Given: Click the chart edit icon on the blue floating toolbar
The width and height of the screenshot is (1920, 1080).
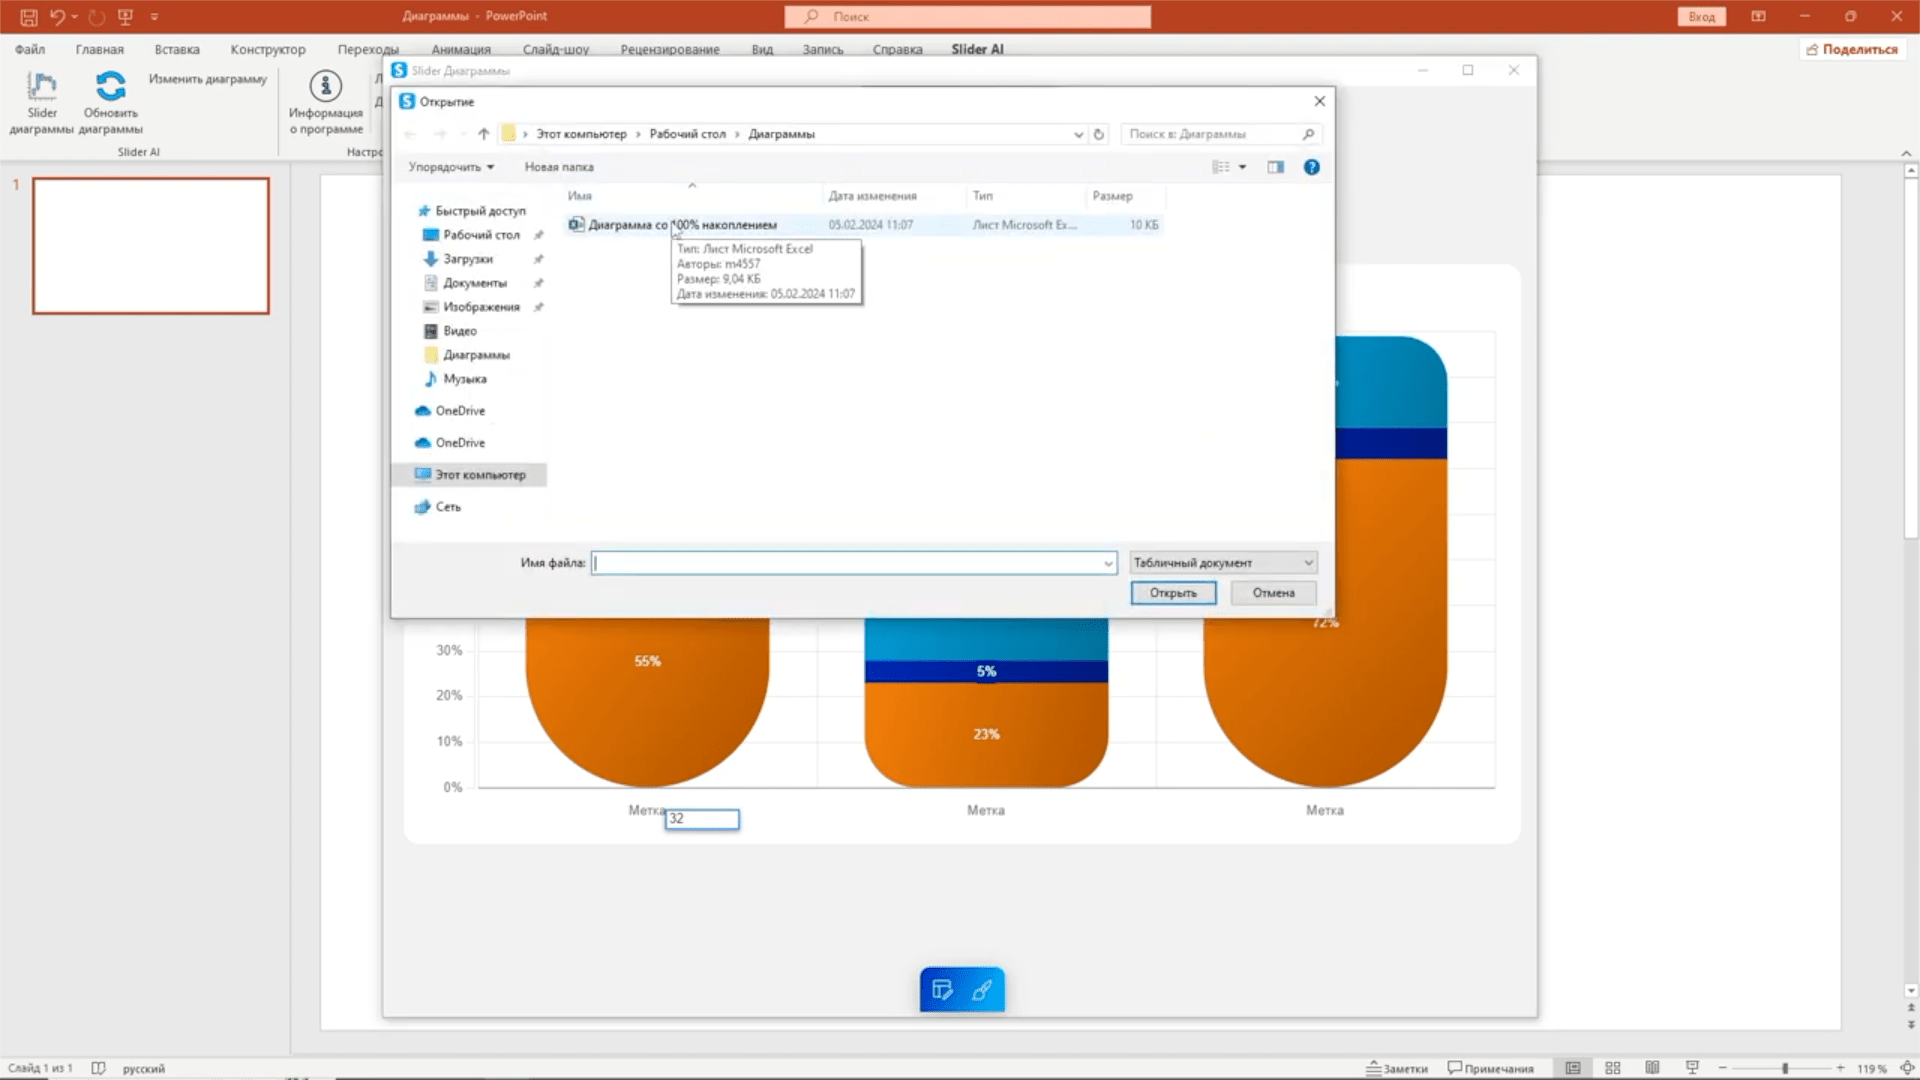Looking at the screenshot, I should tap(942, 990).
